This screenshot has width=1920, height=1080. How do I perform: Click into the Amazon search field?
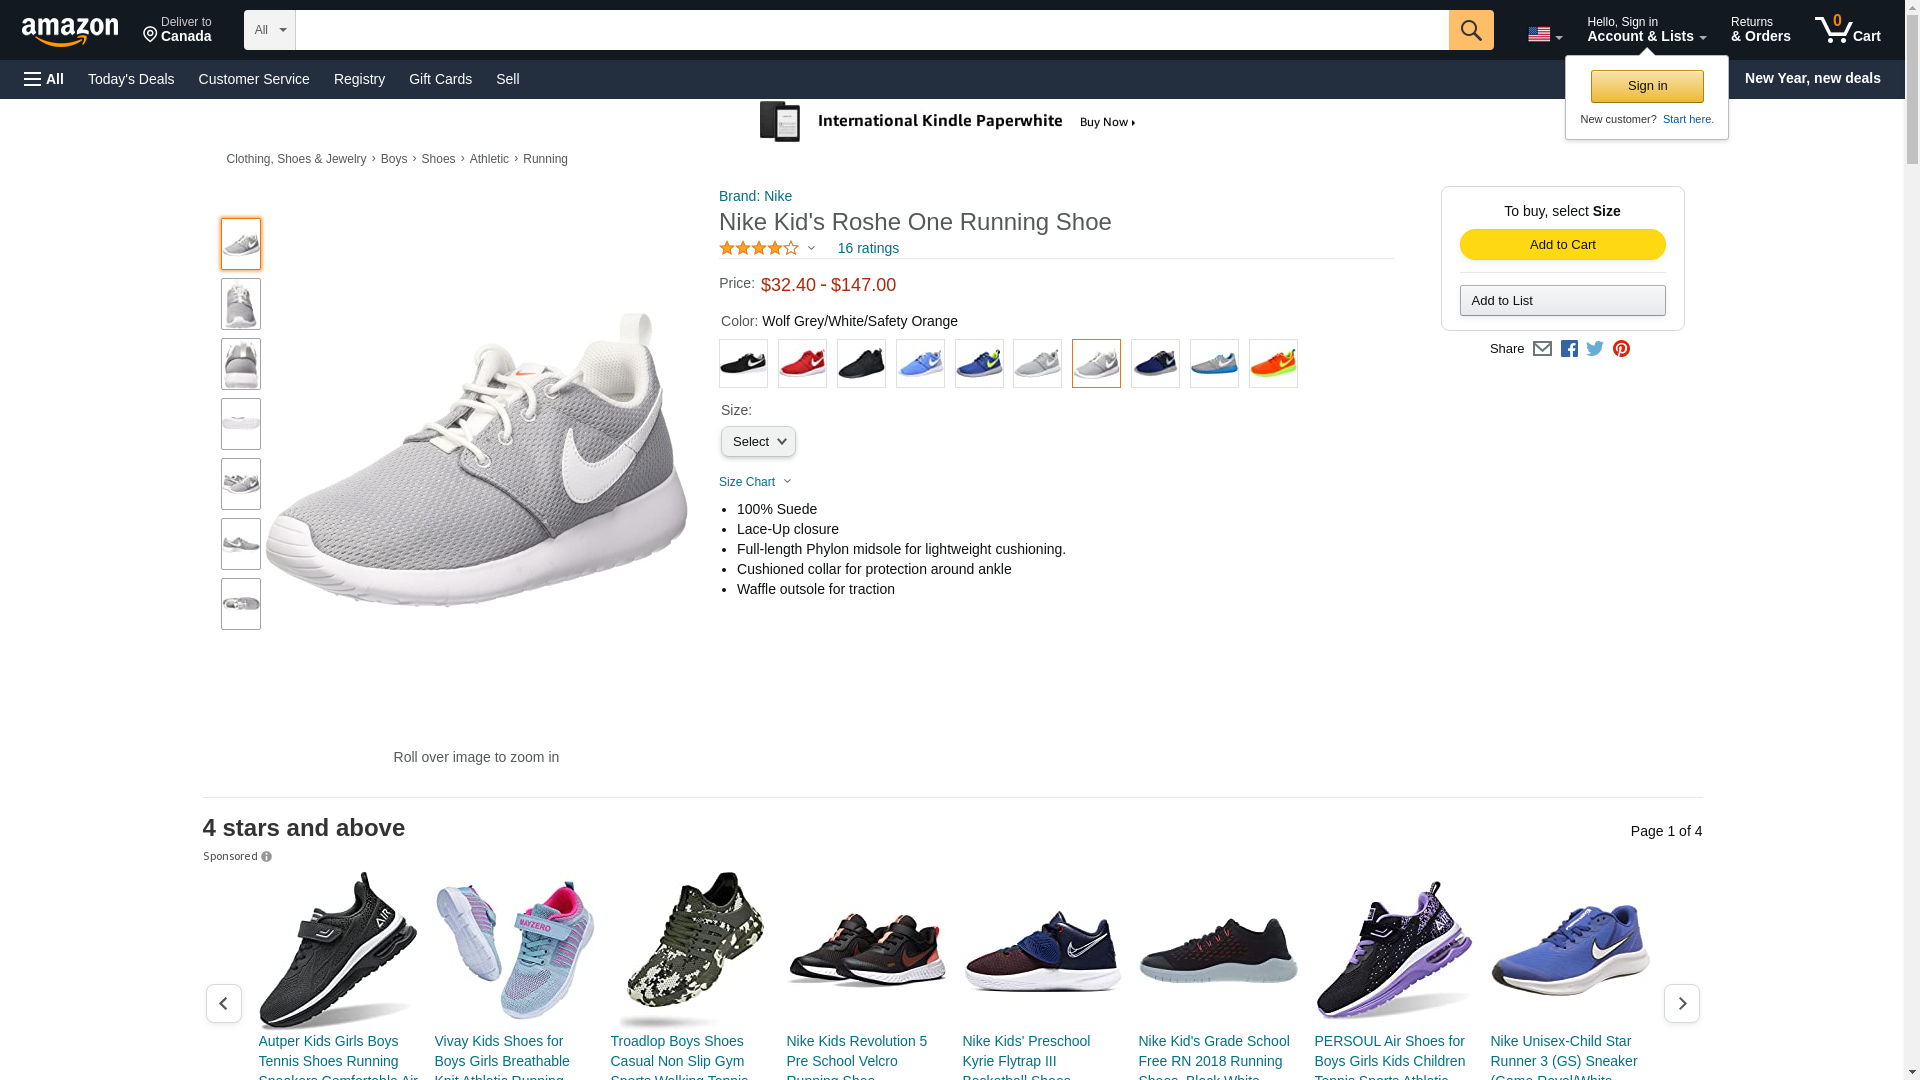[870, 30]
